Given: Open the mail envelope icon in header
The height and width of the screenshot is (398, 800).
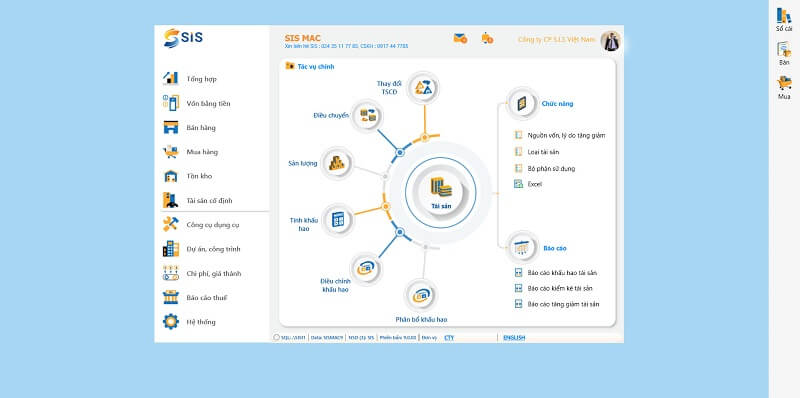Looking at the screenshot, I should (460, 38).
